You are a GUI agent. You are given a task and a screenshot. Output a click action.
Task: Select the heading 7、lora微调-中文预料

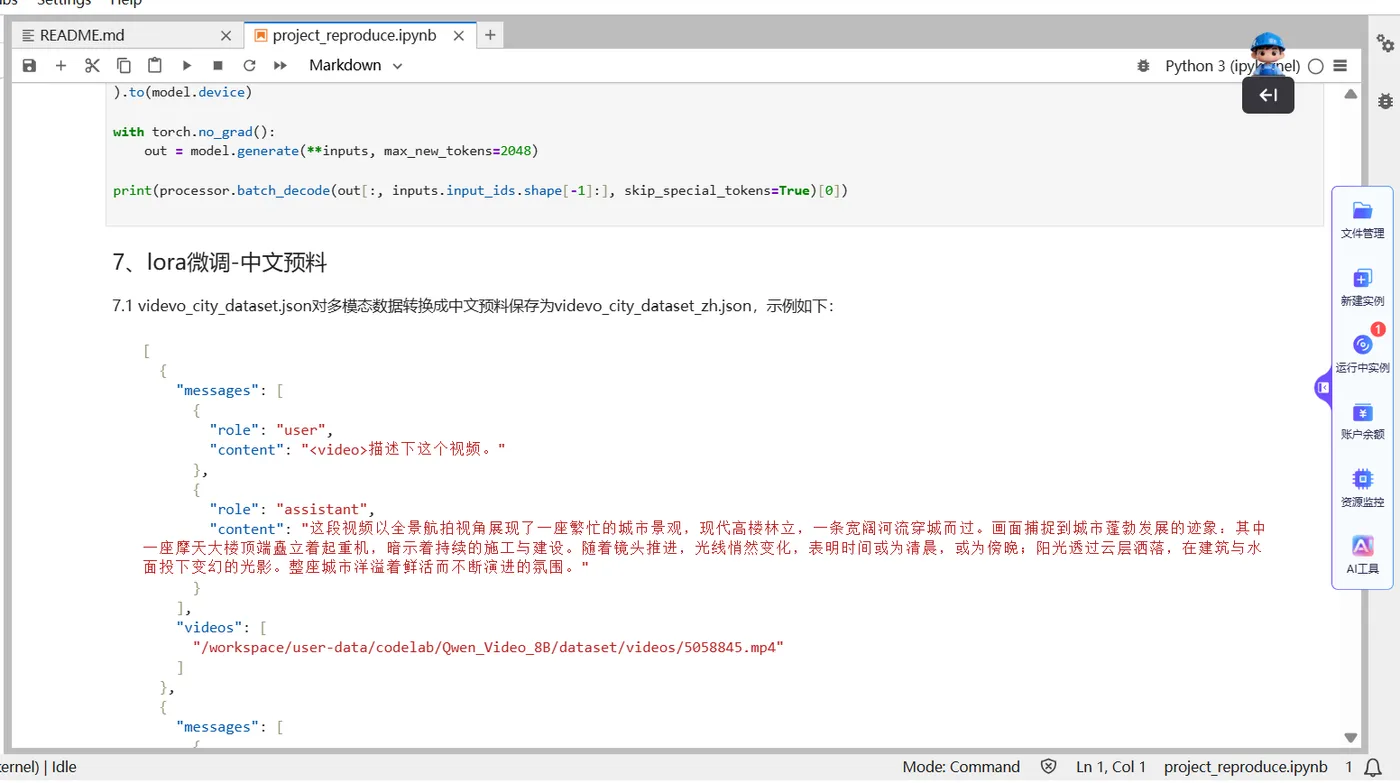(x=220, y=263)
